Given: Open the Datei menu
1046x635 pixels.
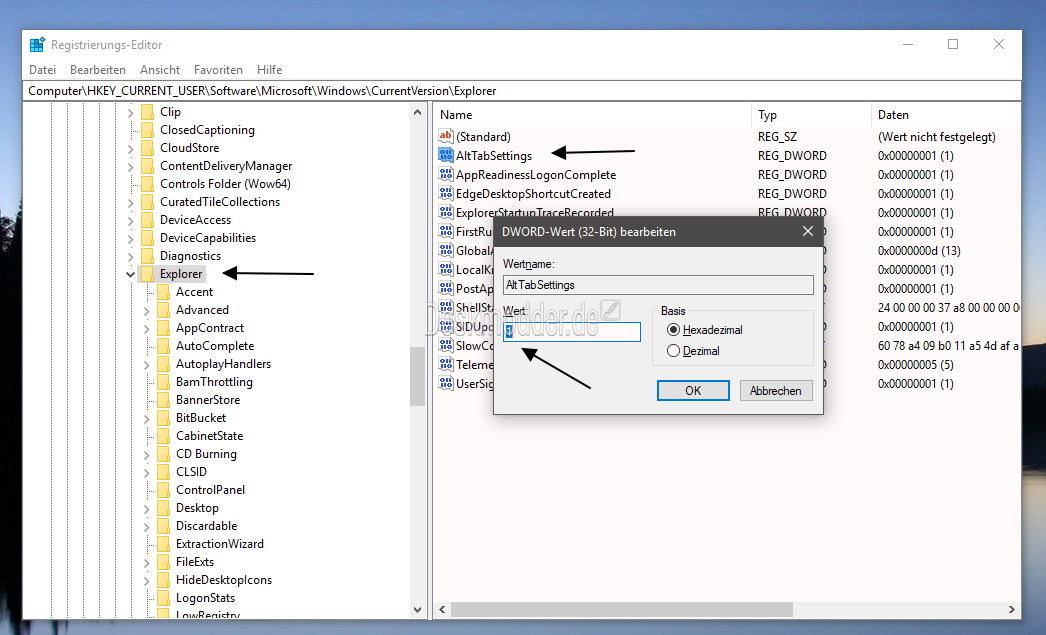Looking at the screenshot, I should (x=43, y=69).
